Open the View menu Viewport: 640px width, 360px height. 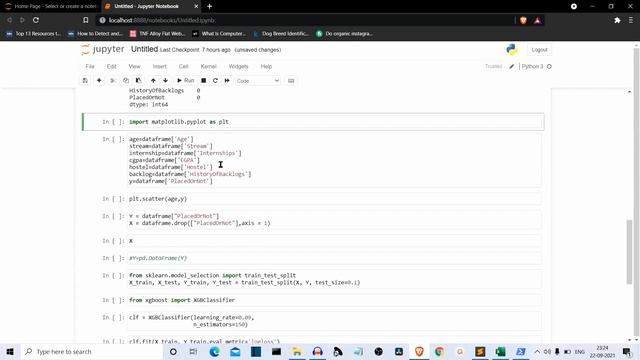(x=134, y=67)
